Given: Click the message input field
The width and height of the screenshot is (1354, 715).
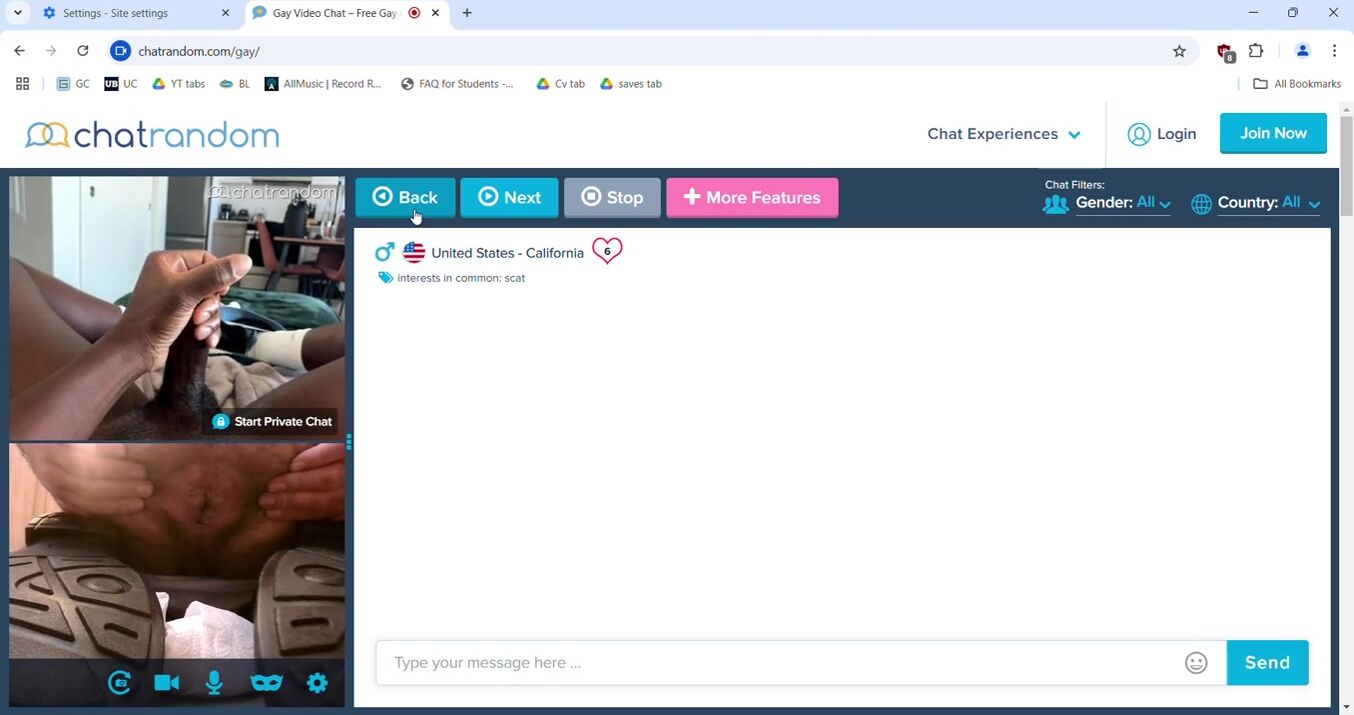Looking at the screenshot, I should pyautogui.click(x=780, y=663).
